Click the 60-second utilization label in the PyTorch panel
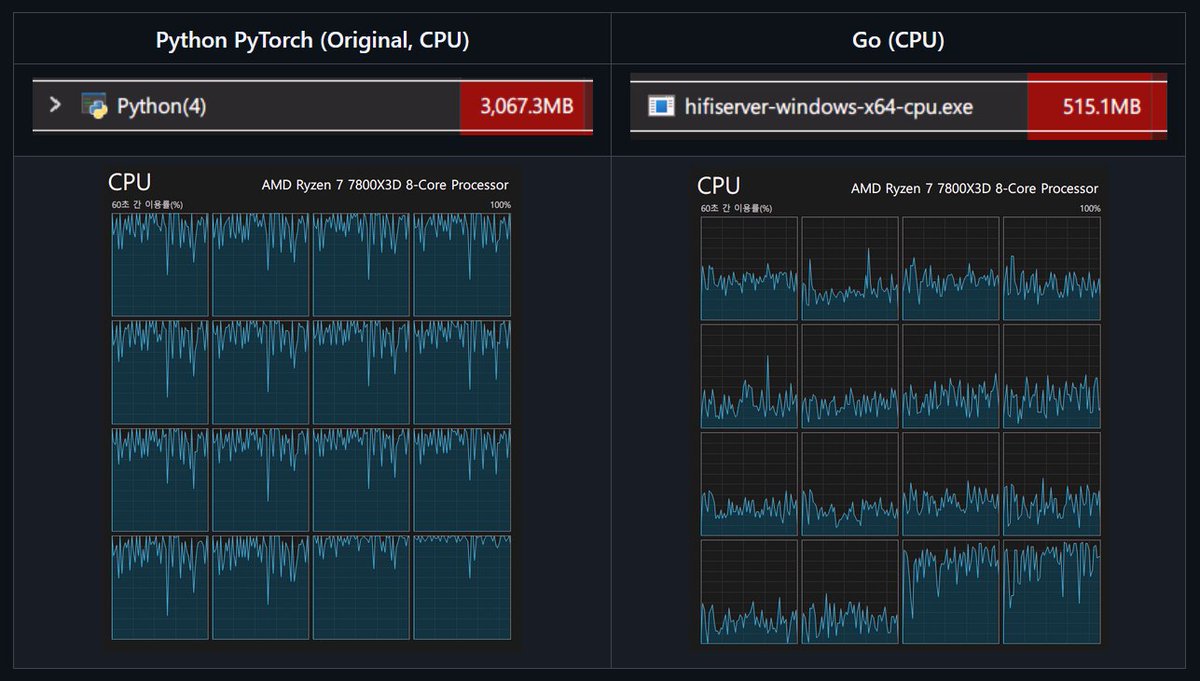1200x681 pixels. (x=147, y=205)
